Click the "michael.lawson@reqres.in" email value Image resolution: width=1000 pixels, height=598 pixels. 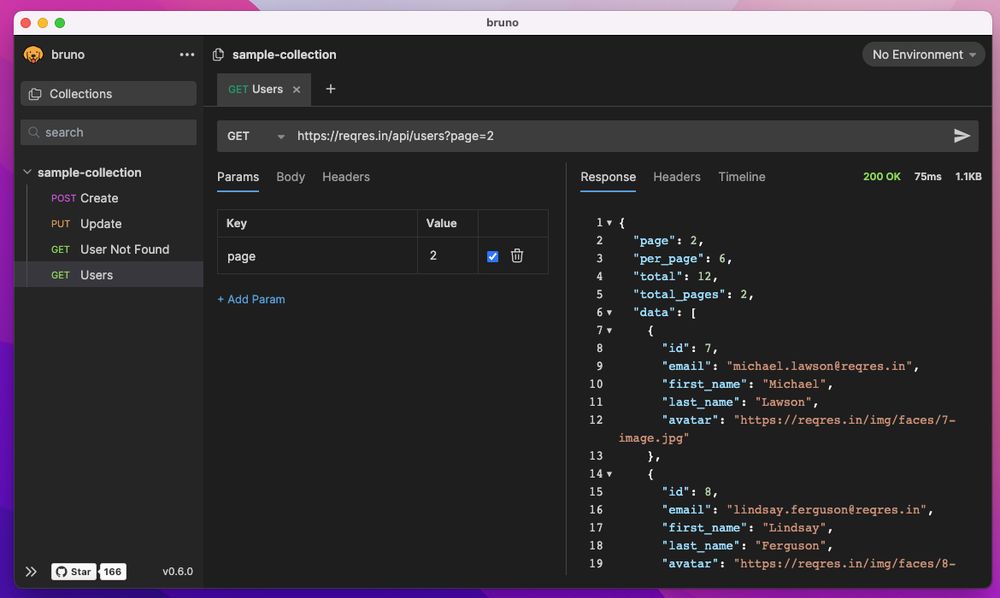pos(819,366)
